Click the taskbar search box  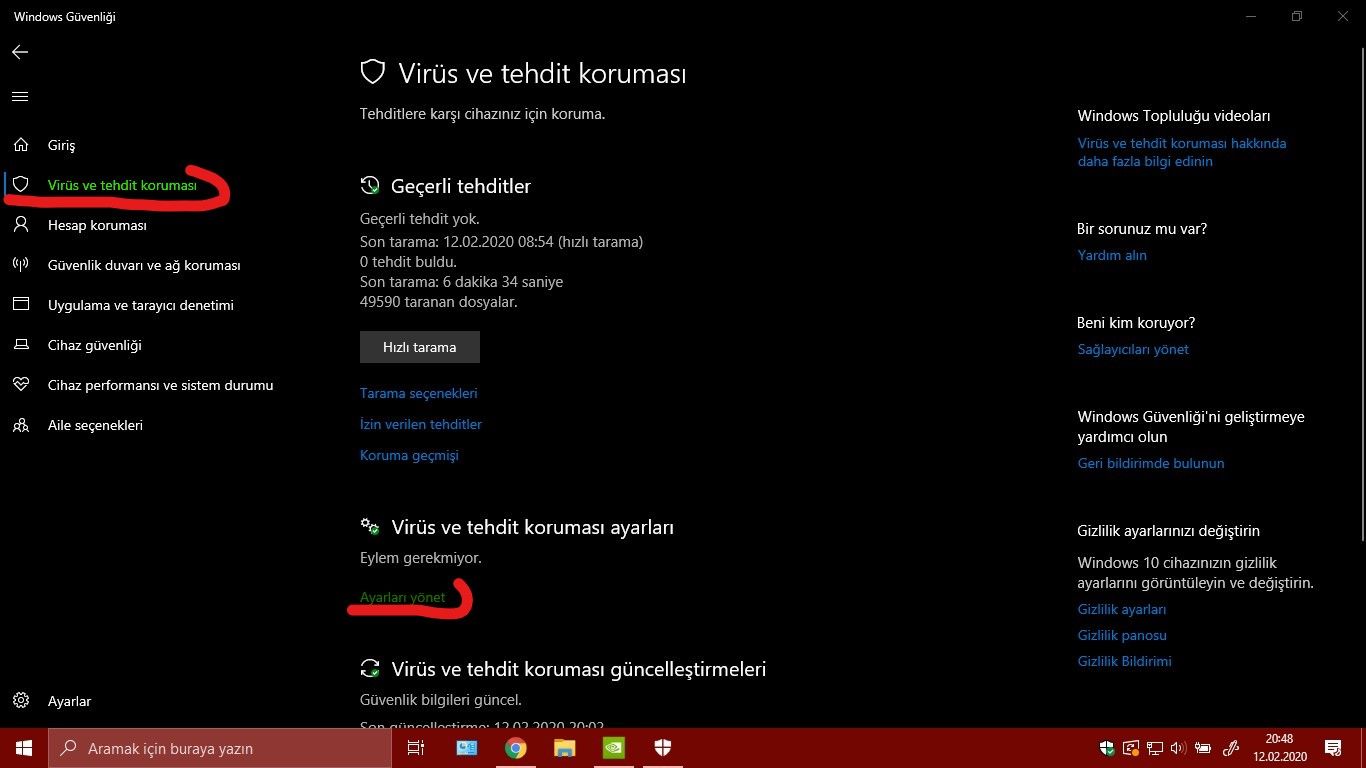(x=220, y=748)
